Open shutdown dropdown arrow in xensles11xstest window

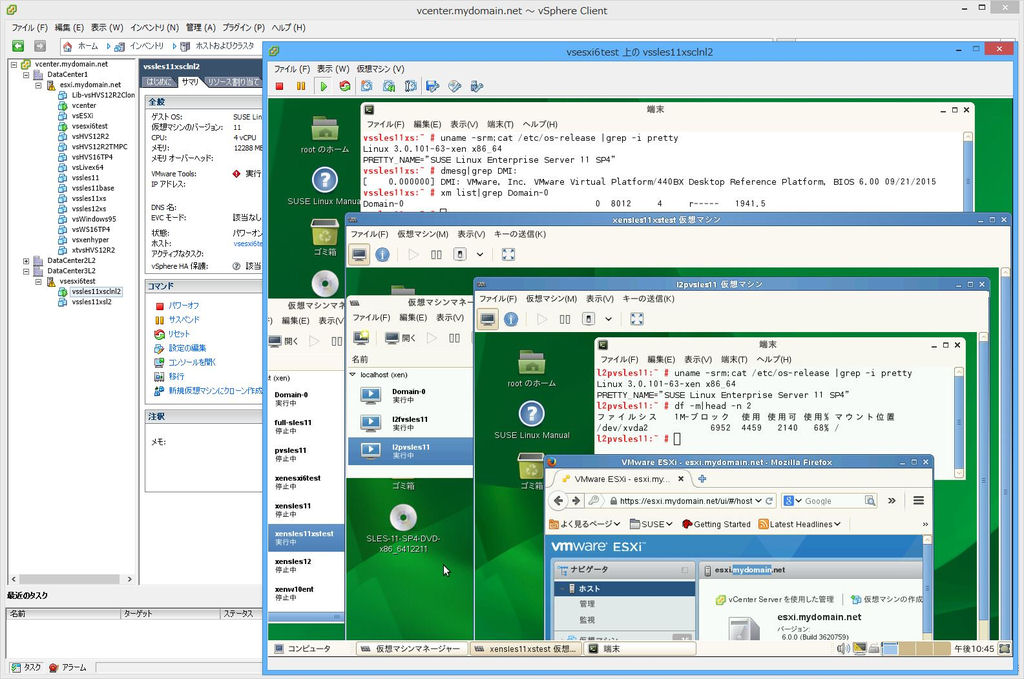pos(480,255)
